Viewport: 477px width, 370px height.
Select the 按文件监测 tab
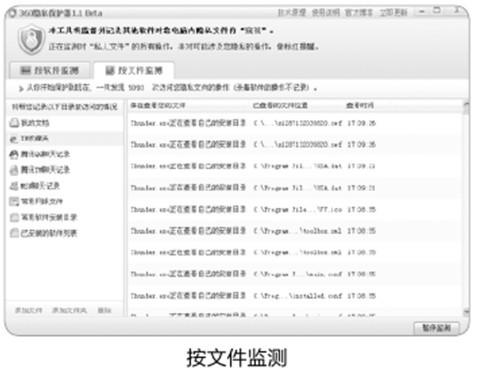click(x=134, y=70)
